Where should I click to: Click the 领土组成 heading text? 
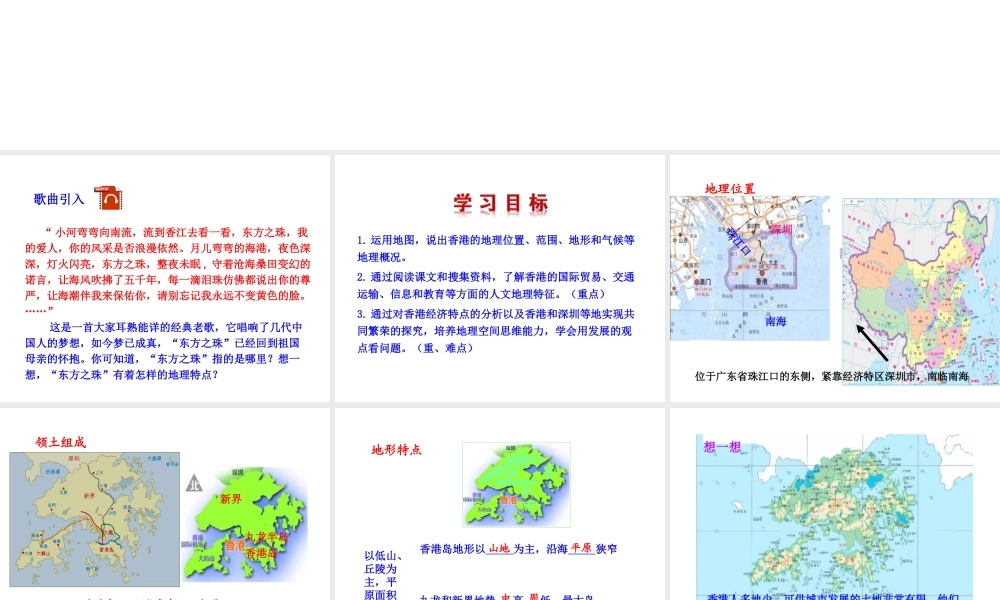point(61,442)
